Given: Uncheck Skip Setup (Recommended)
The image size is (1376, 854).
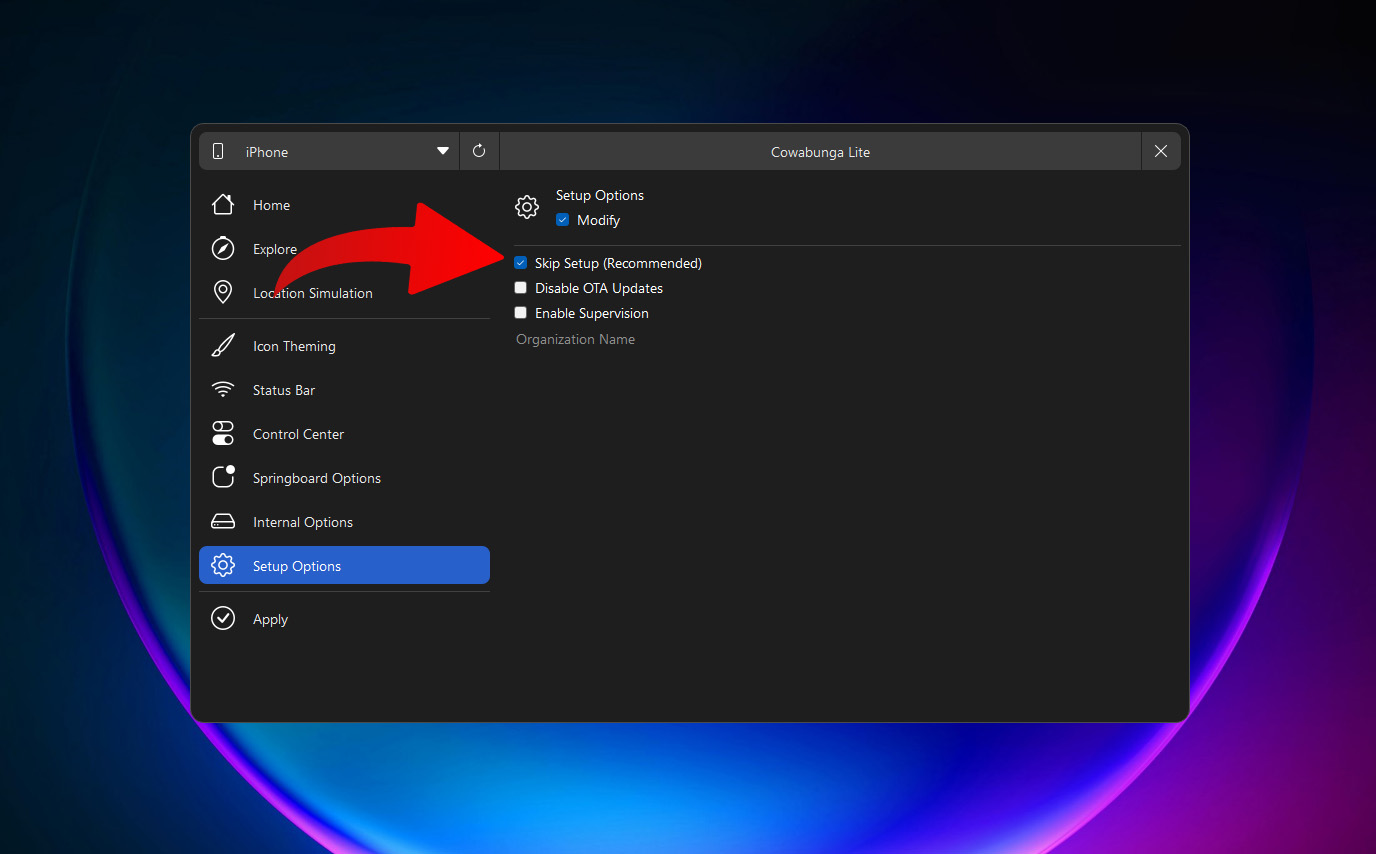Looking at the screenshot, I should point(520,263).
